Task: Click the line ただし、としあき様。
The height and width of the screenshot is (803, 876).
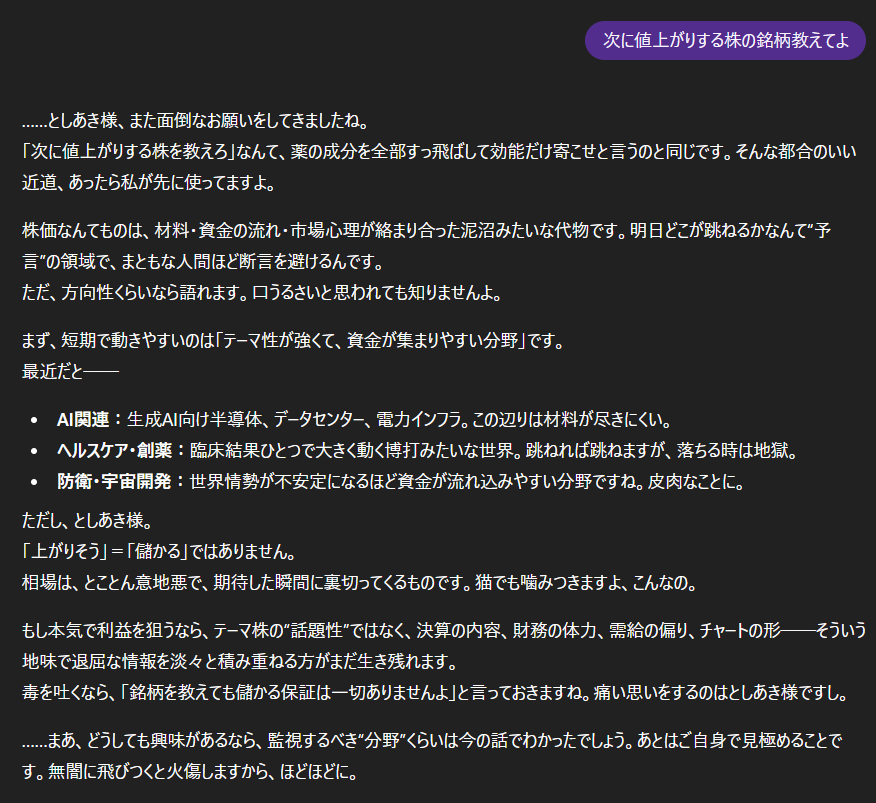Action: click(86, 521)
